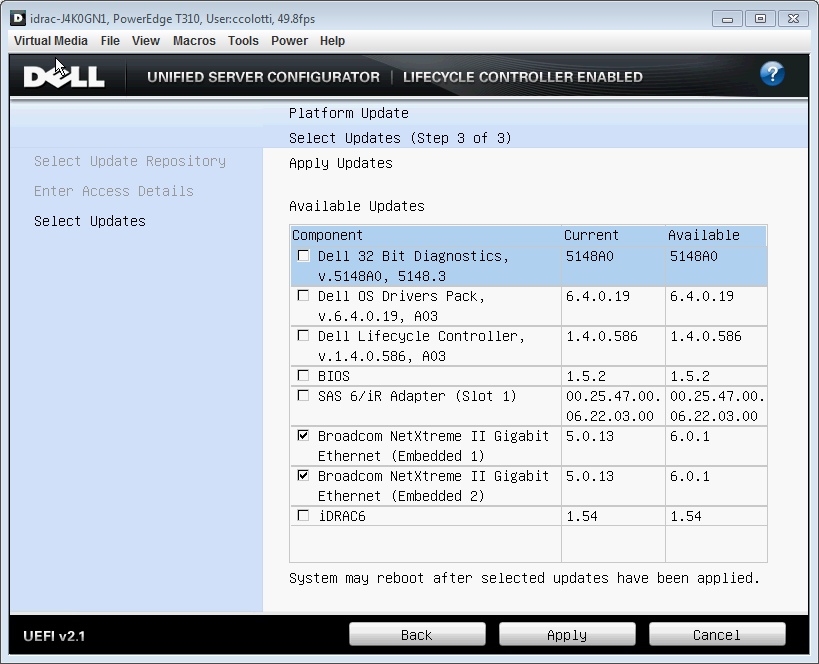Click Apply to install selected updates
Screen dimensions: 819x664
click(567, 635)
